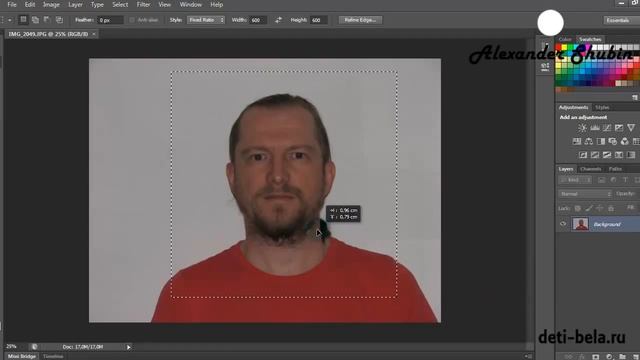
Task: Open the Edit menu
Action: [30, 4]
